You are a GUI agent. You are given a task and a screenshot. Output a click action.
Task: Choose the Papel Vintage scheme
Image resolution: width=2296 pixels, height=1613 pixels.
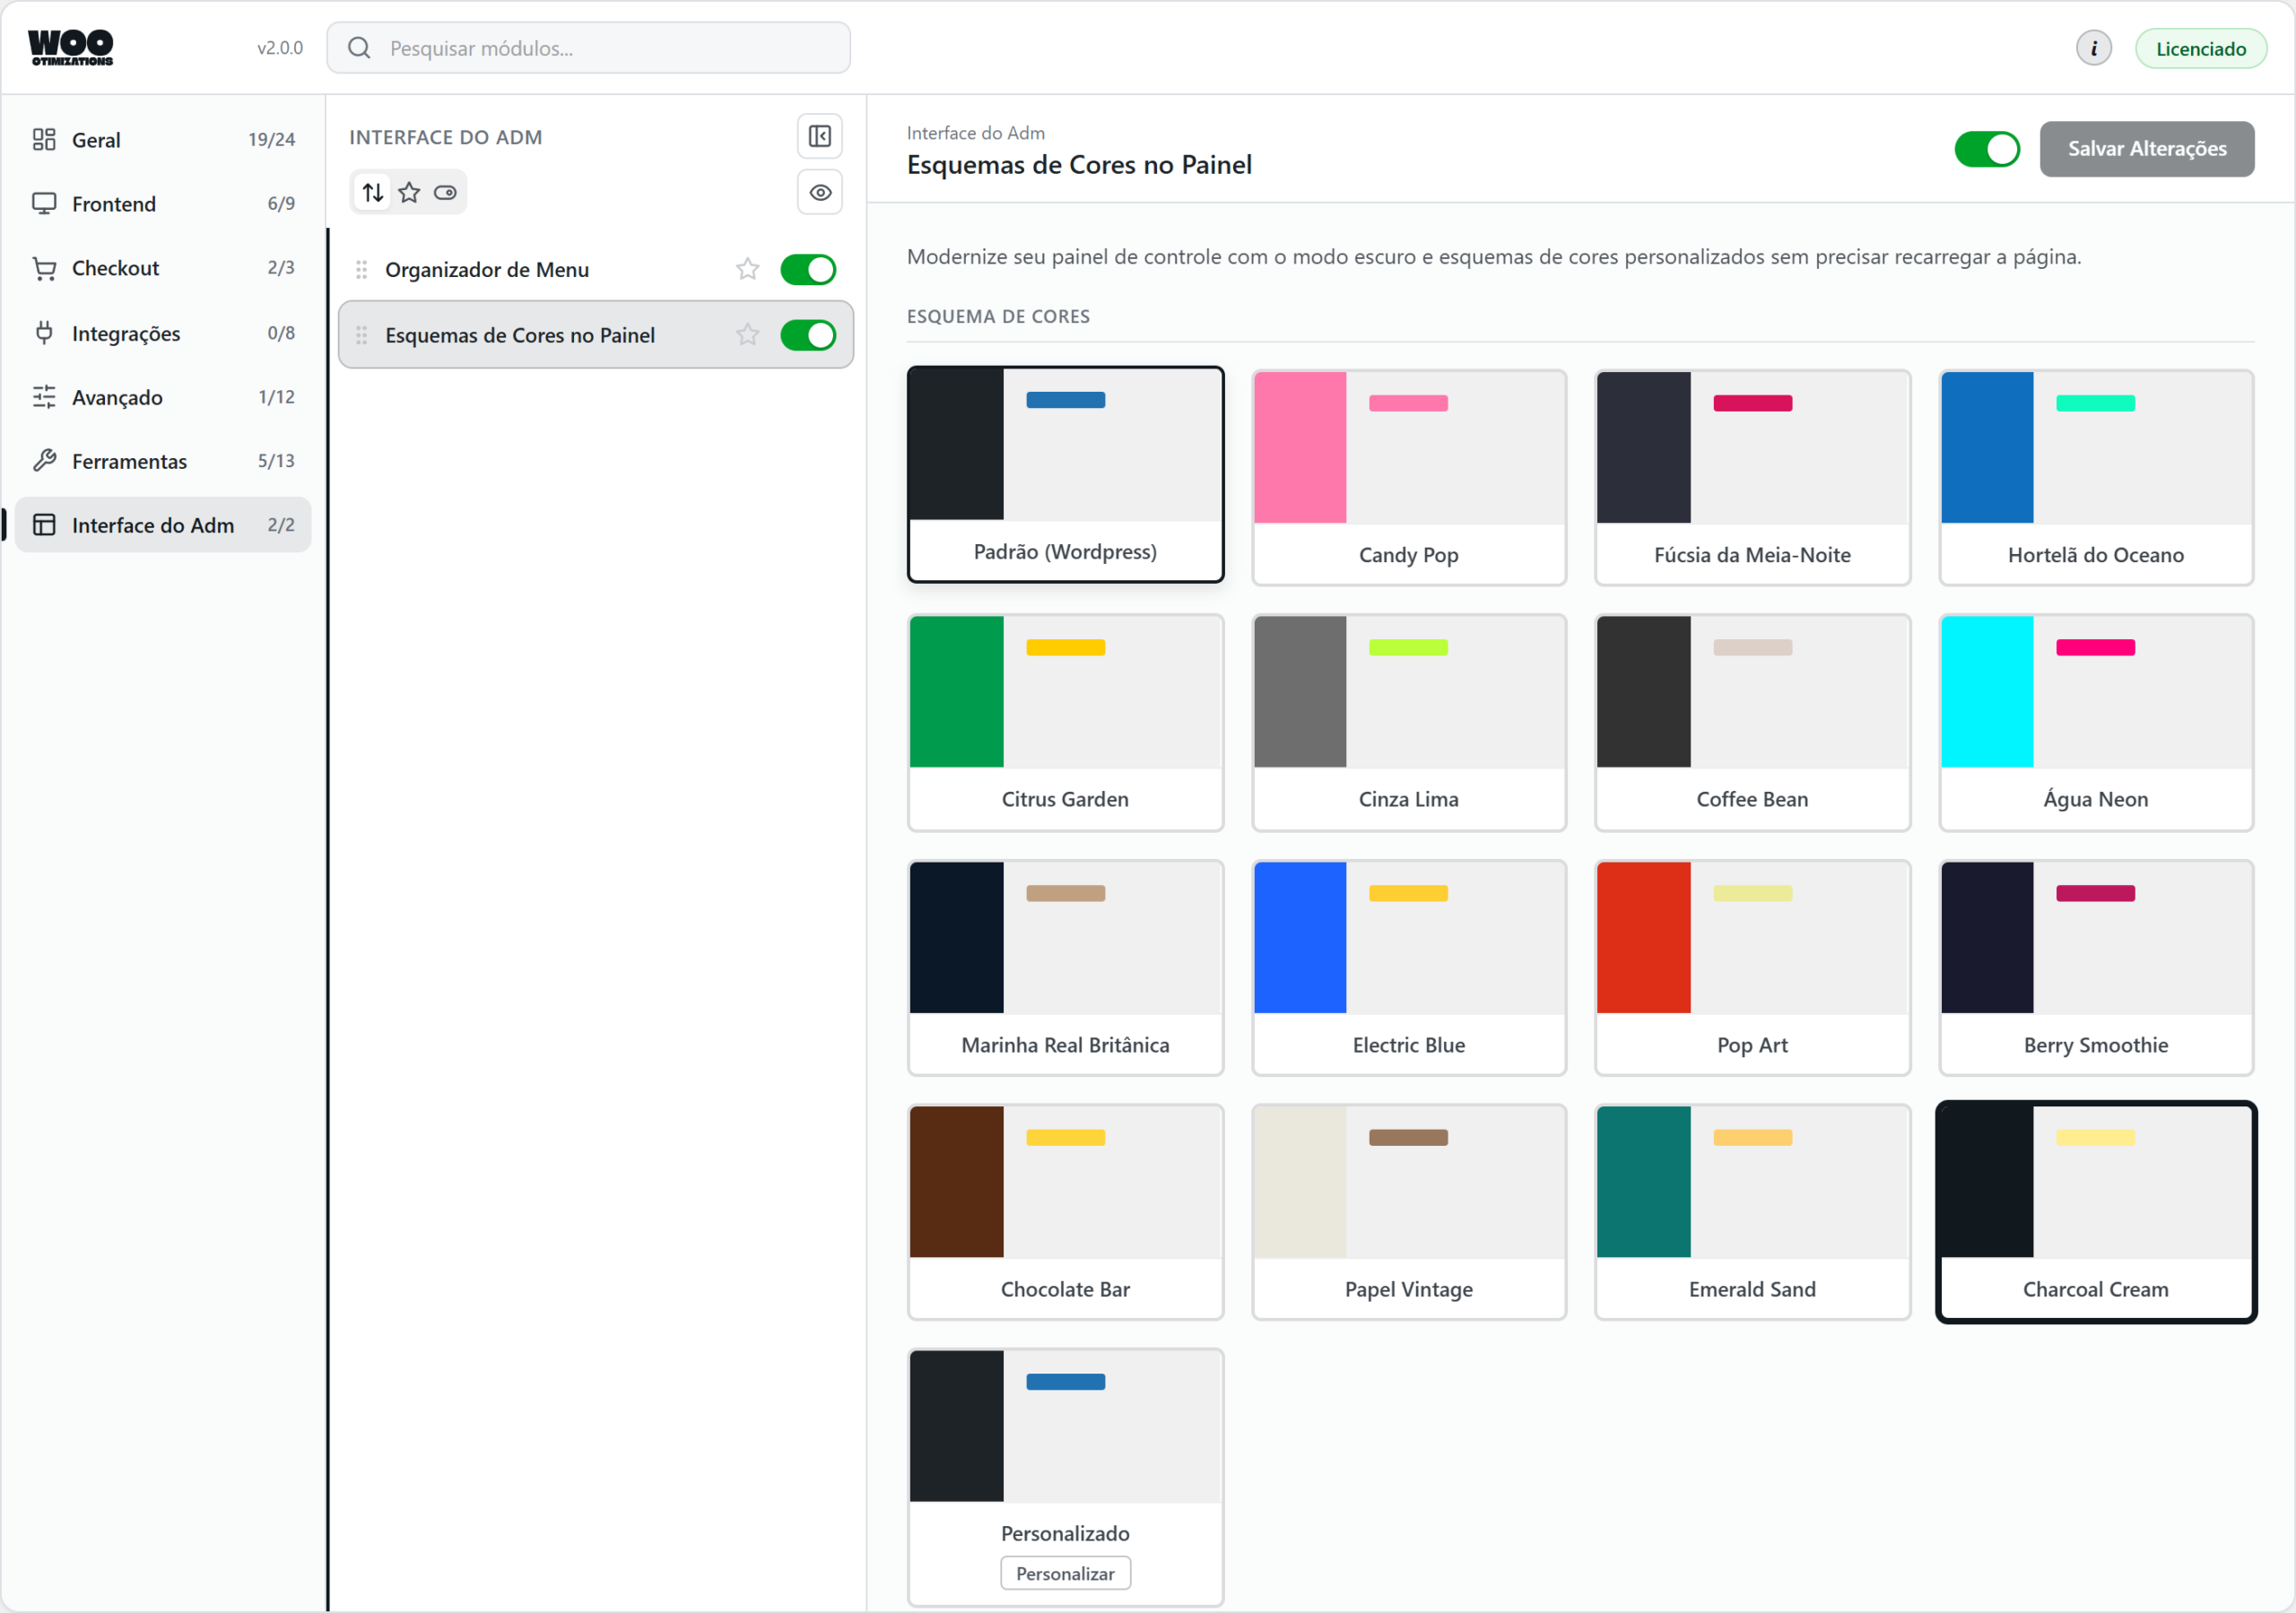(x=1408, y=1211)
